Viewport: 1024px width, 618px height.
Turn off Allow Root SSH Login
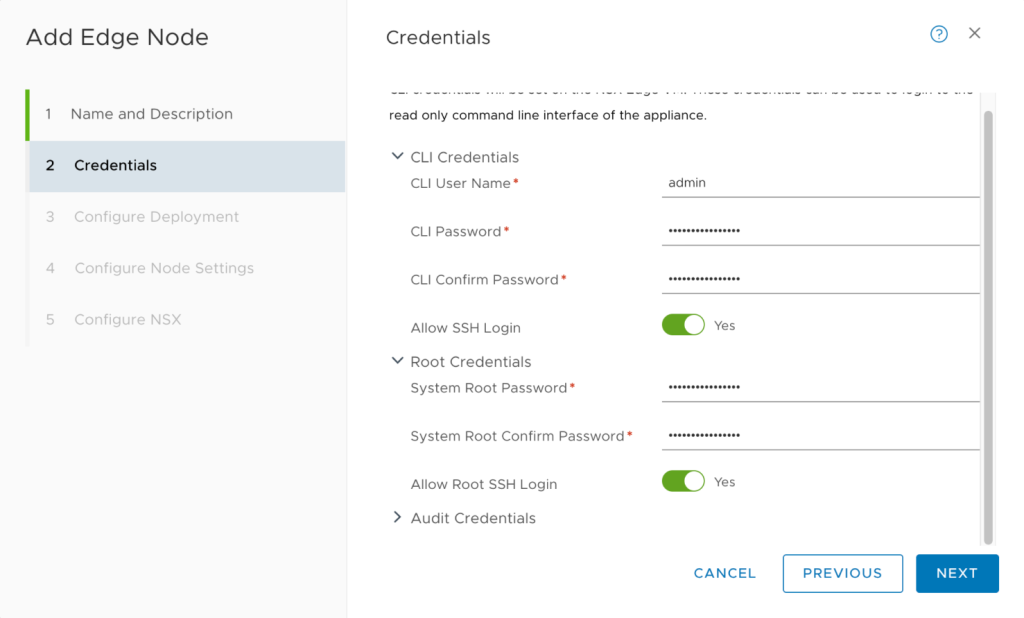[683, 482]
